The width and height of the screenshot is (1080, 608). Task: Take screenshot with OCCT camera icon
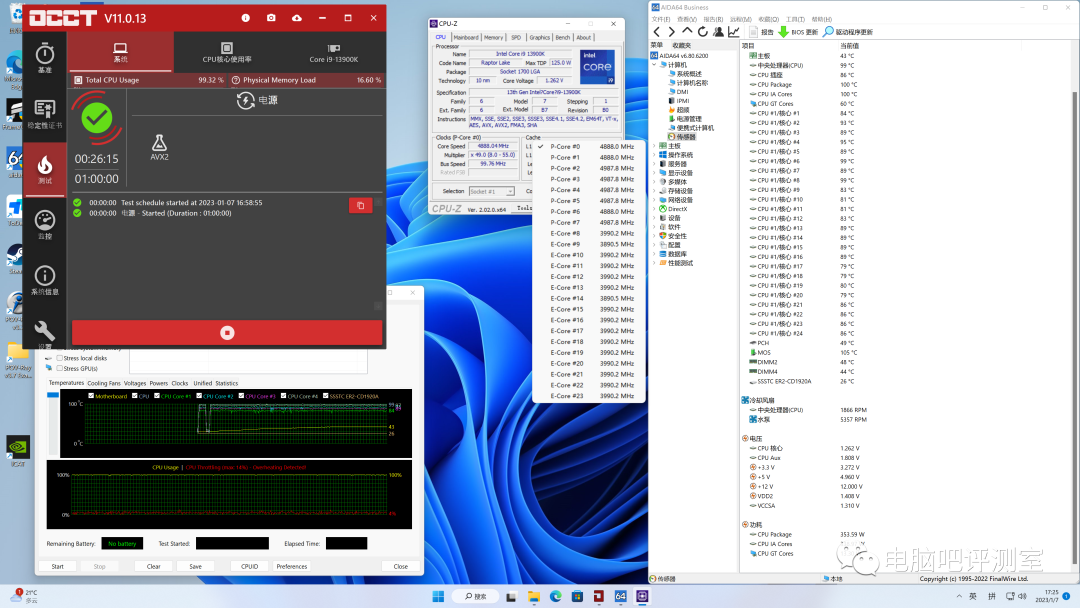(x=271, y=18)
